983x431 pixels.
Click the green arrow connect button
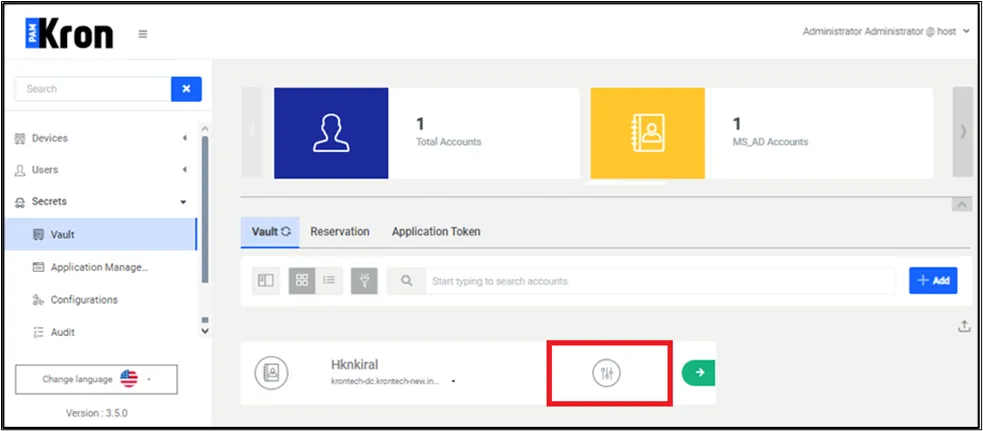[x=698, y=372]
